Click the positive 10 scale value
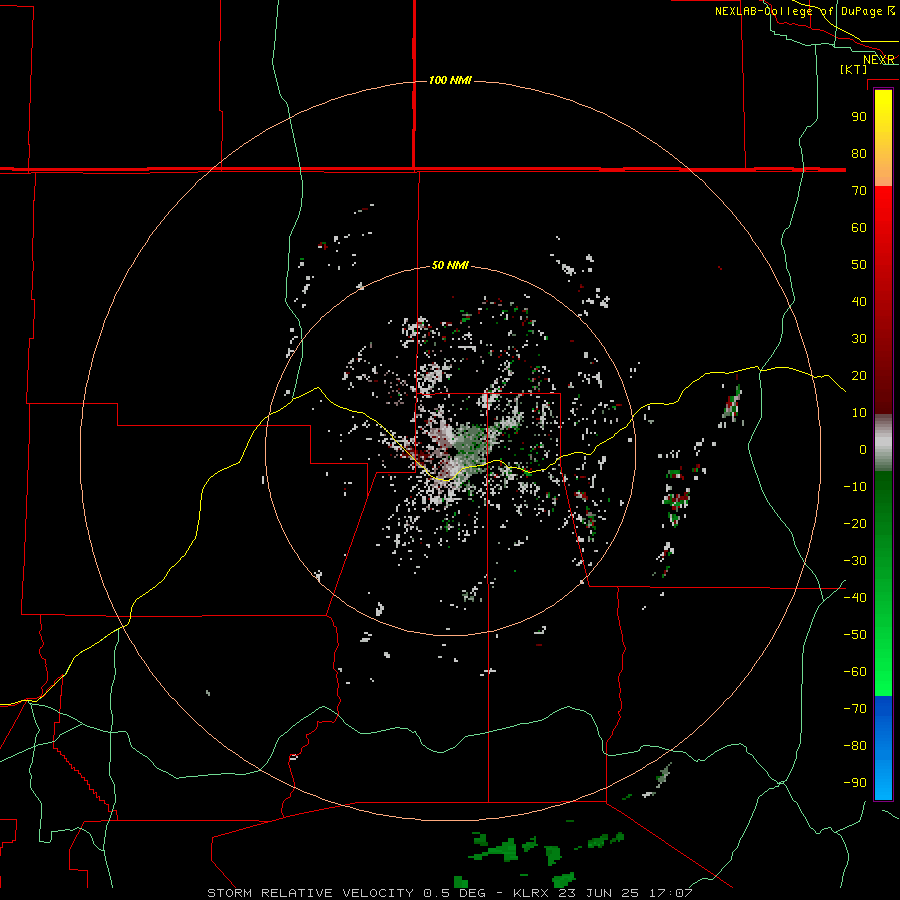The image size is (900, 900). click(859, 413)
